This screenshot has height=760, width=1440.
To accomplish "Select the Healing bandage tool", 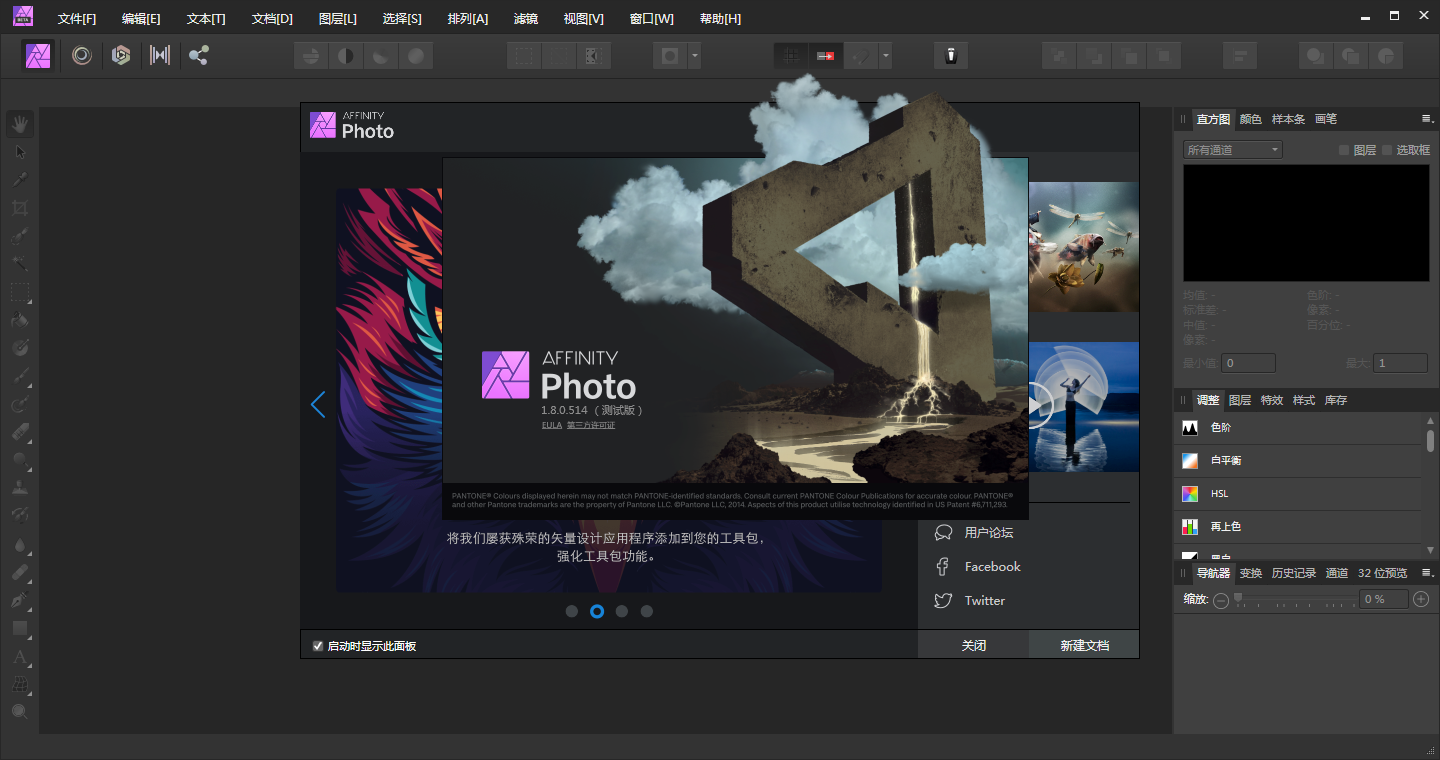I will coord(20,573).
